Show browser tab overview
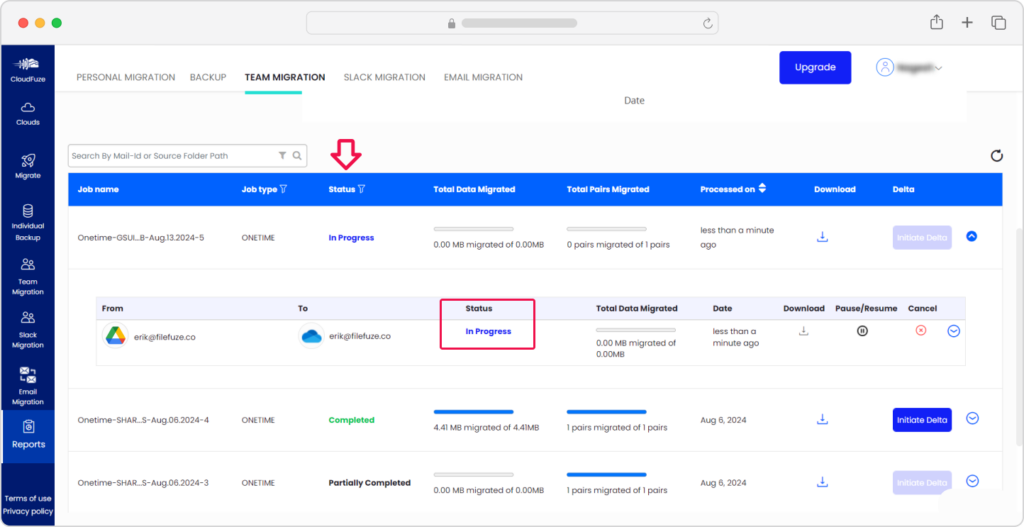 pyautogui.click(x=999, y=22)
